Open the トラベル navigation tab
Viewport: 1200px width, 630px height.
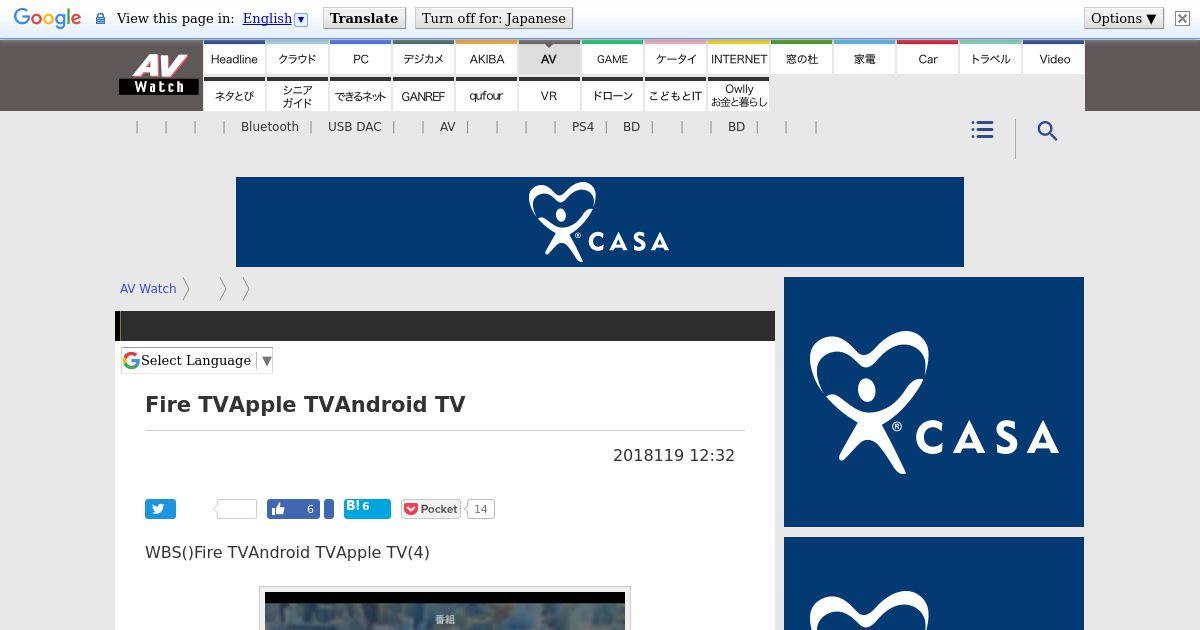click(990, 58)
